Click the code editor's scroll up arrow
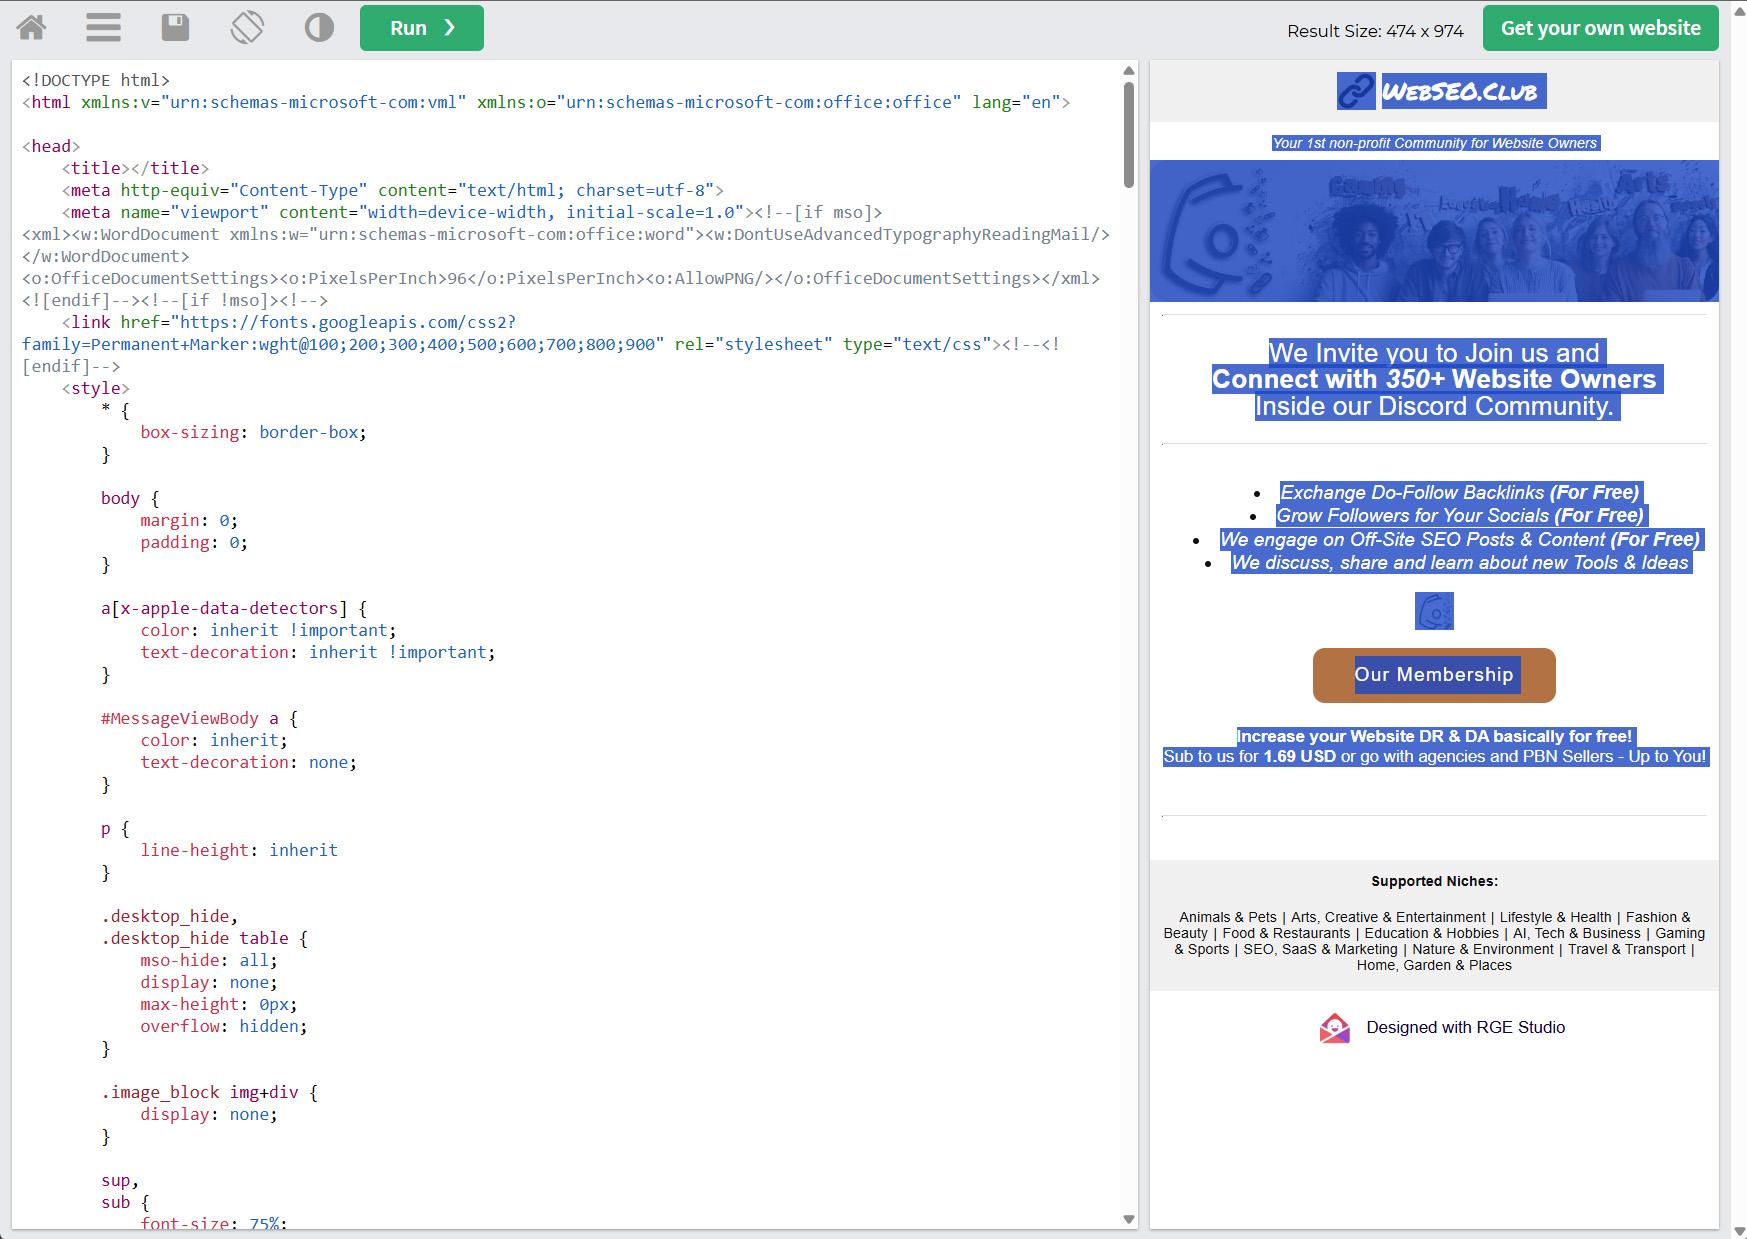 [x=1128, y=71]
